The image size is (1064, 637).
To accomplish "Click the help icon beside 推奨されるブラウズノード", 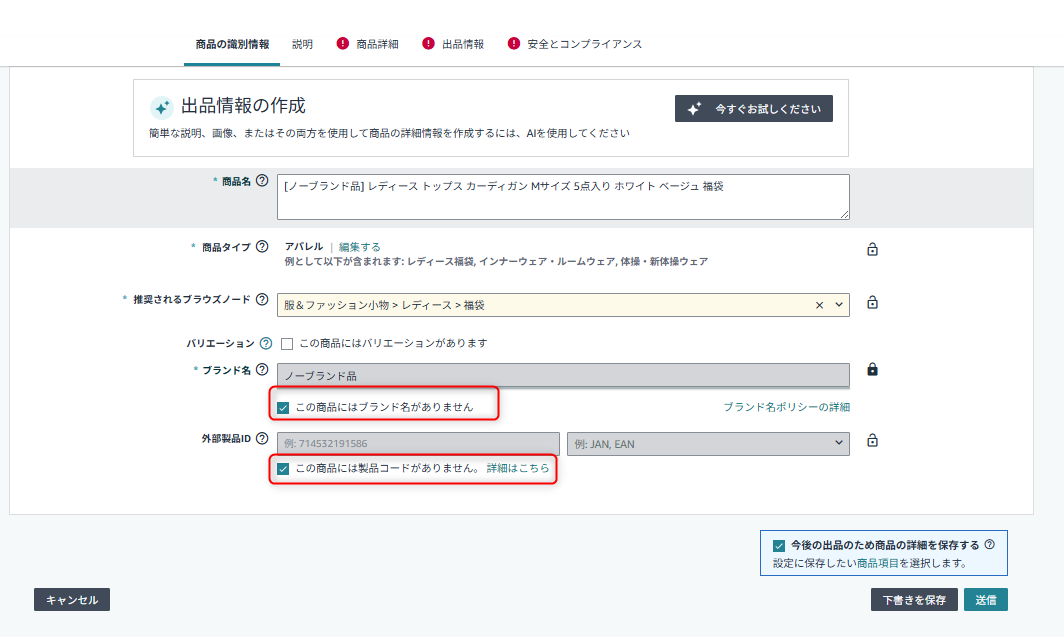I will click(262, 299).
